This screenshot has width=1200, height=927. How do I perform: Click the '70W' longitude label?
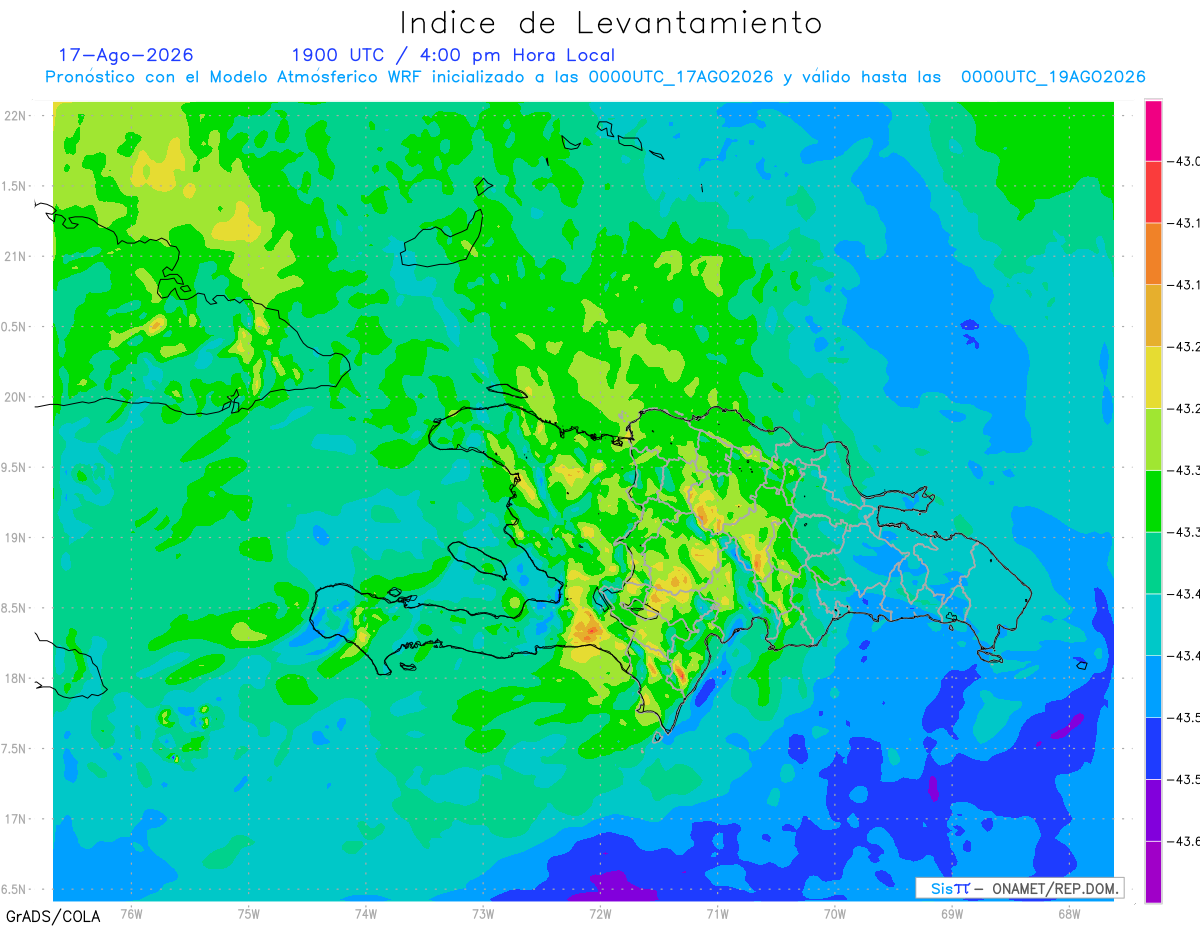(835, 912)
